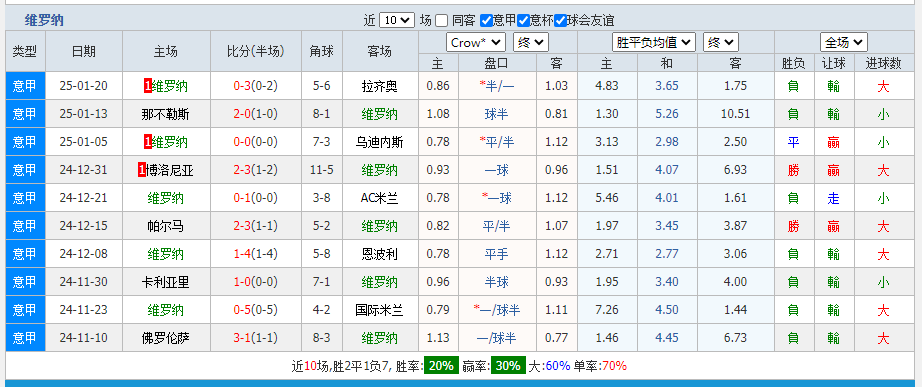Click the 7.26 home odds value

(607, 310)
